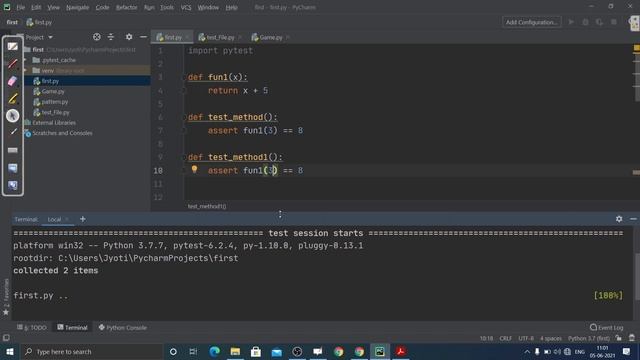Toggle the Terminal tool window button
The width and height of the screenshot is (640, 360).
[x=72, y=327]
